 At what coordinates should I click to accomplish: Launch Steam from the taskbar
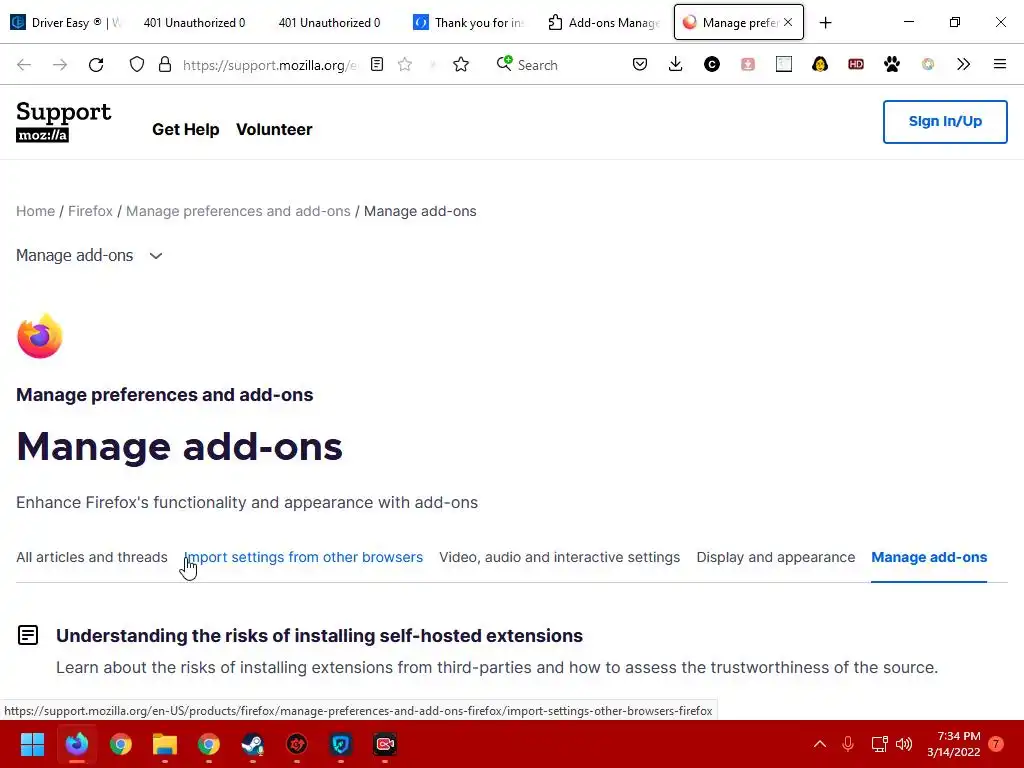tap(253, 744)
